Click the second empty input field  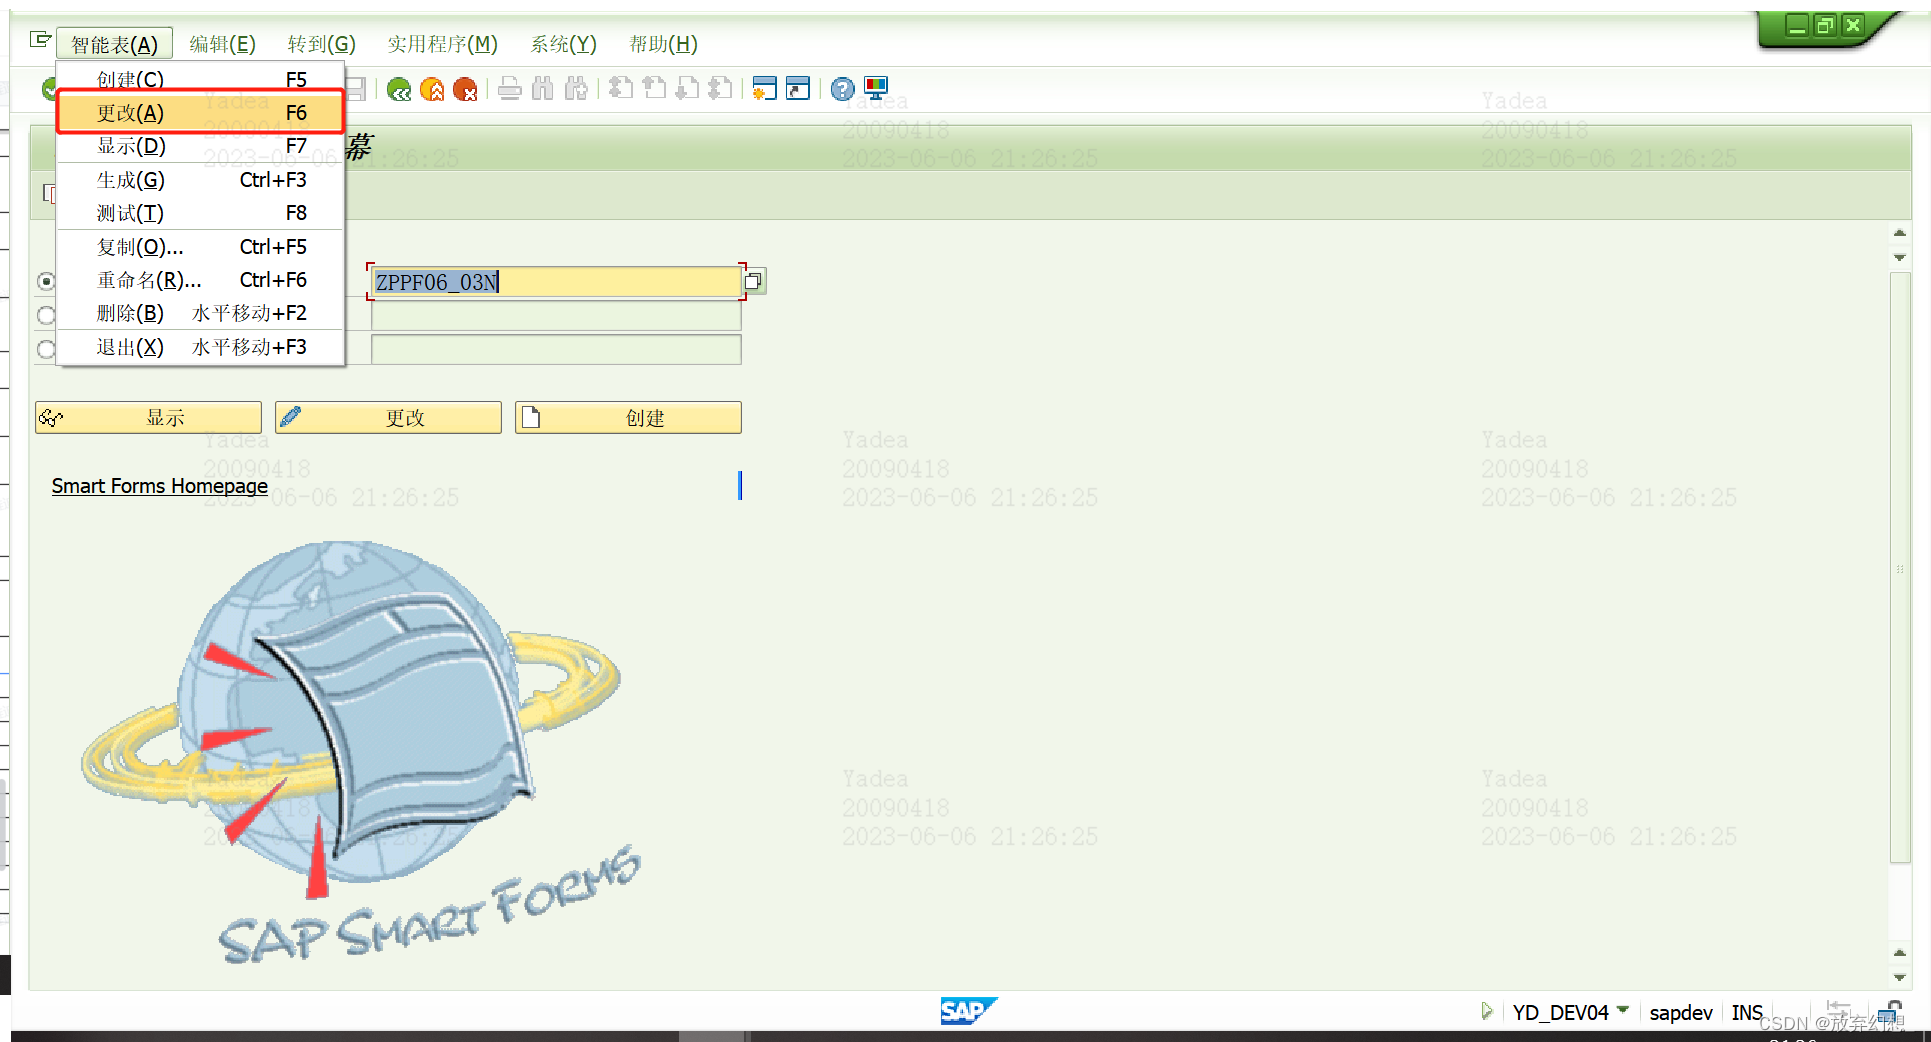coord(556,316)
